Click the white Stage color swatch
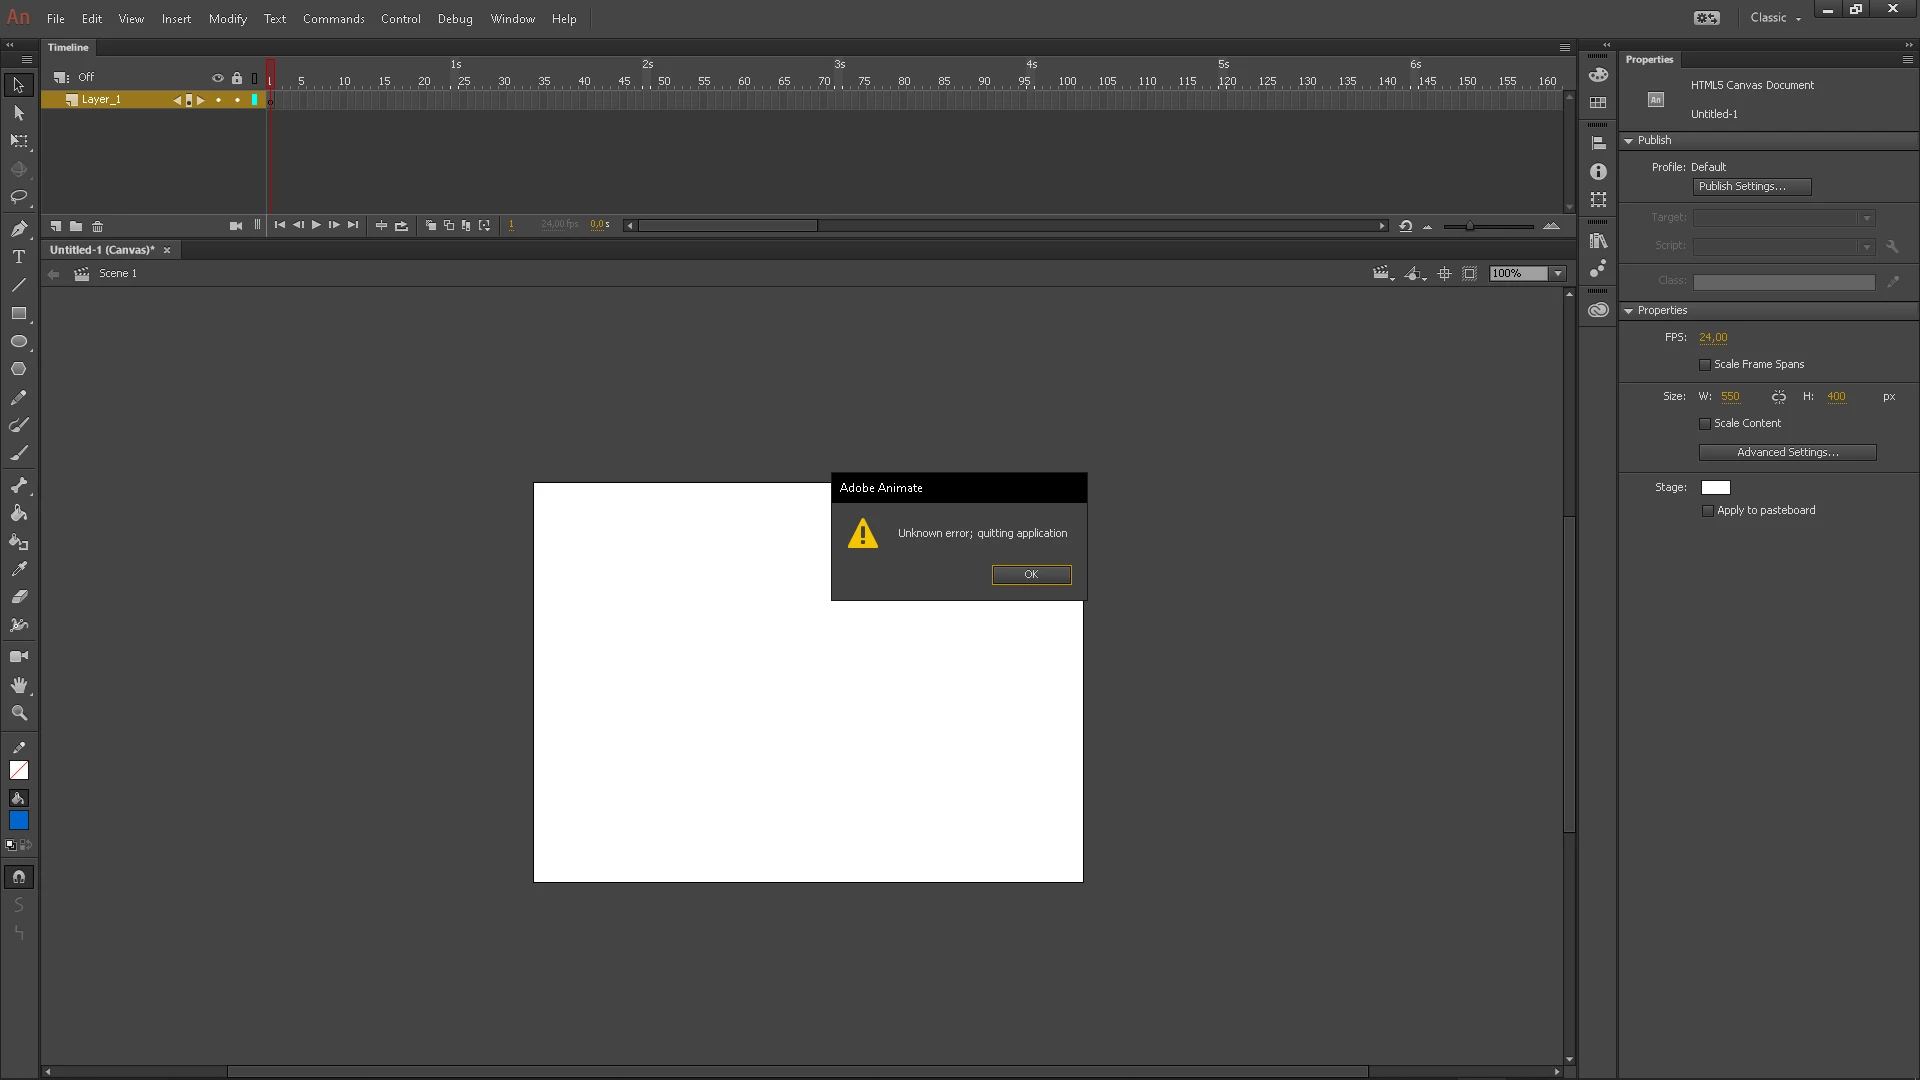The width and height of the screenshot is (1920, 1080). (1715, 488)
